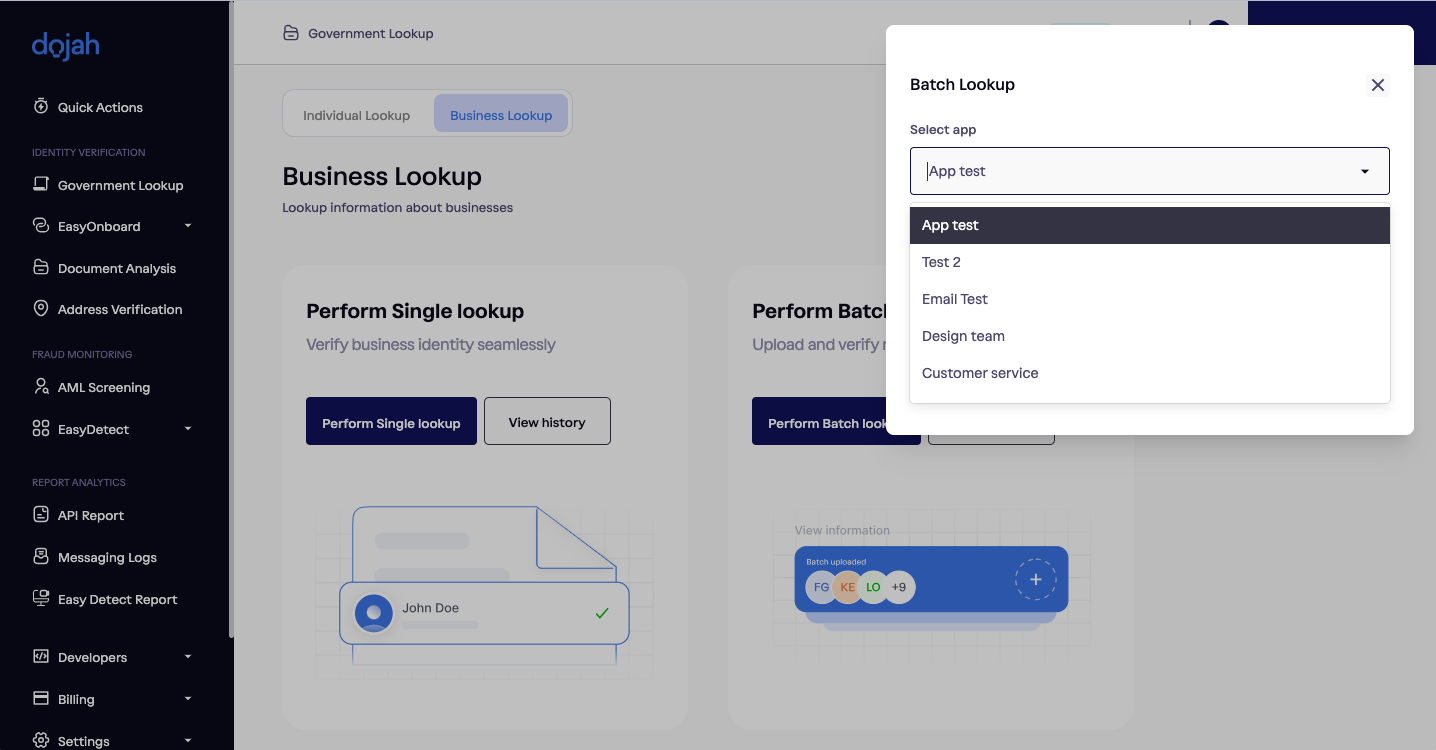
Task: Close the Batch Lookup dialog
Action: (1377, 85)
